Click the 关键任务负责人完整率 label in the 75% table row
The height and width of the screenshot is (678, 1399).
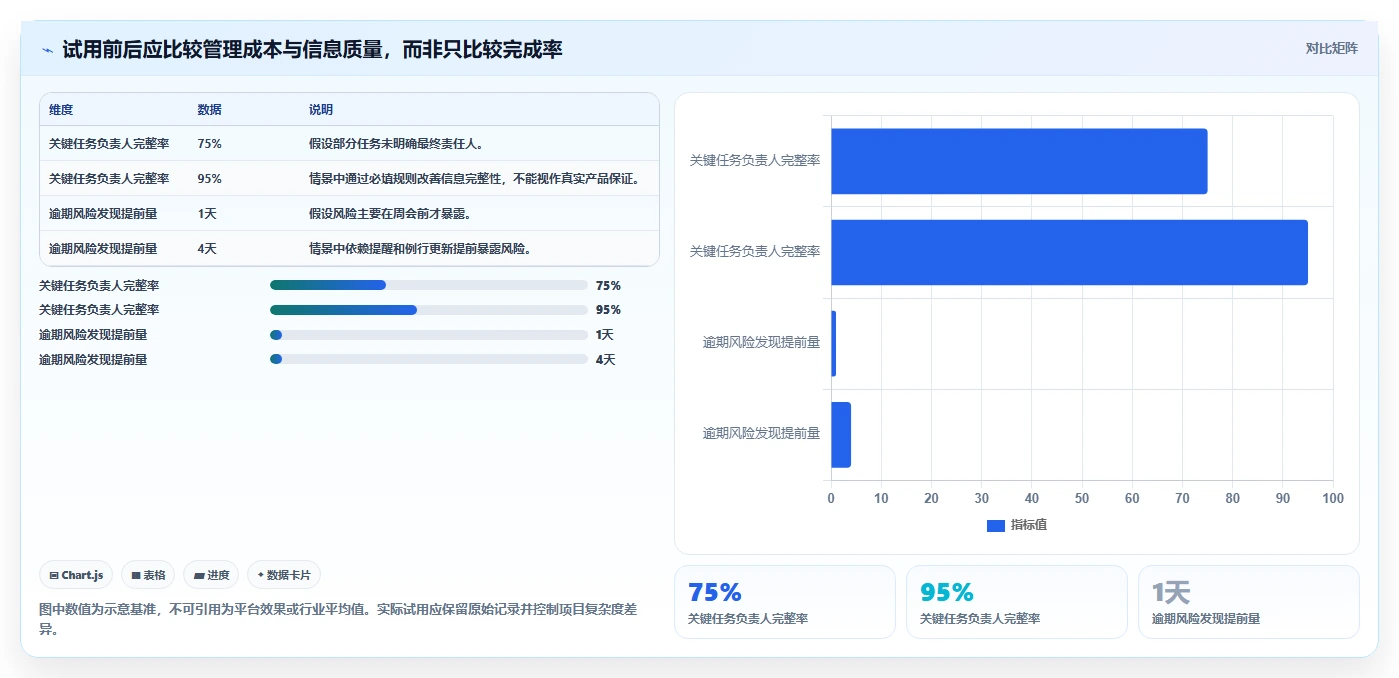pos(109,144)
